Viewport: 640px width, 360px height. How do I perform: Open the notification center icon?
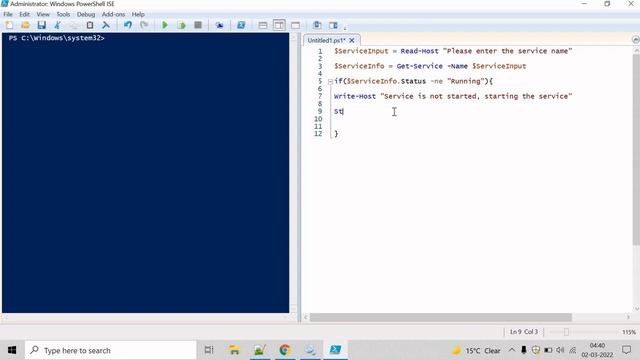[627, 350]
